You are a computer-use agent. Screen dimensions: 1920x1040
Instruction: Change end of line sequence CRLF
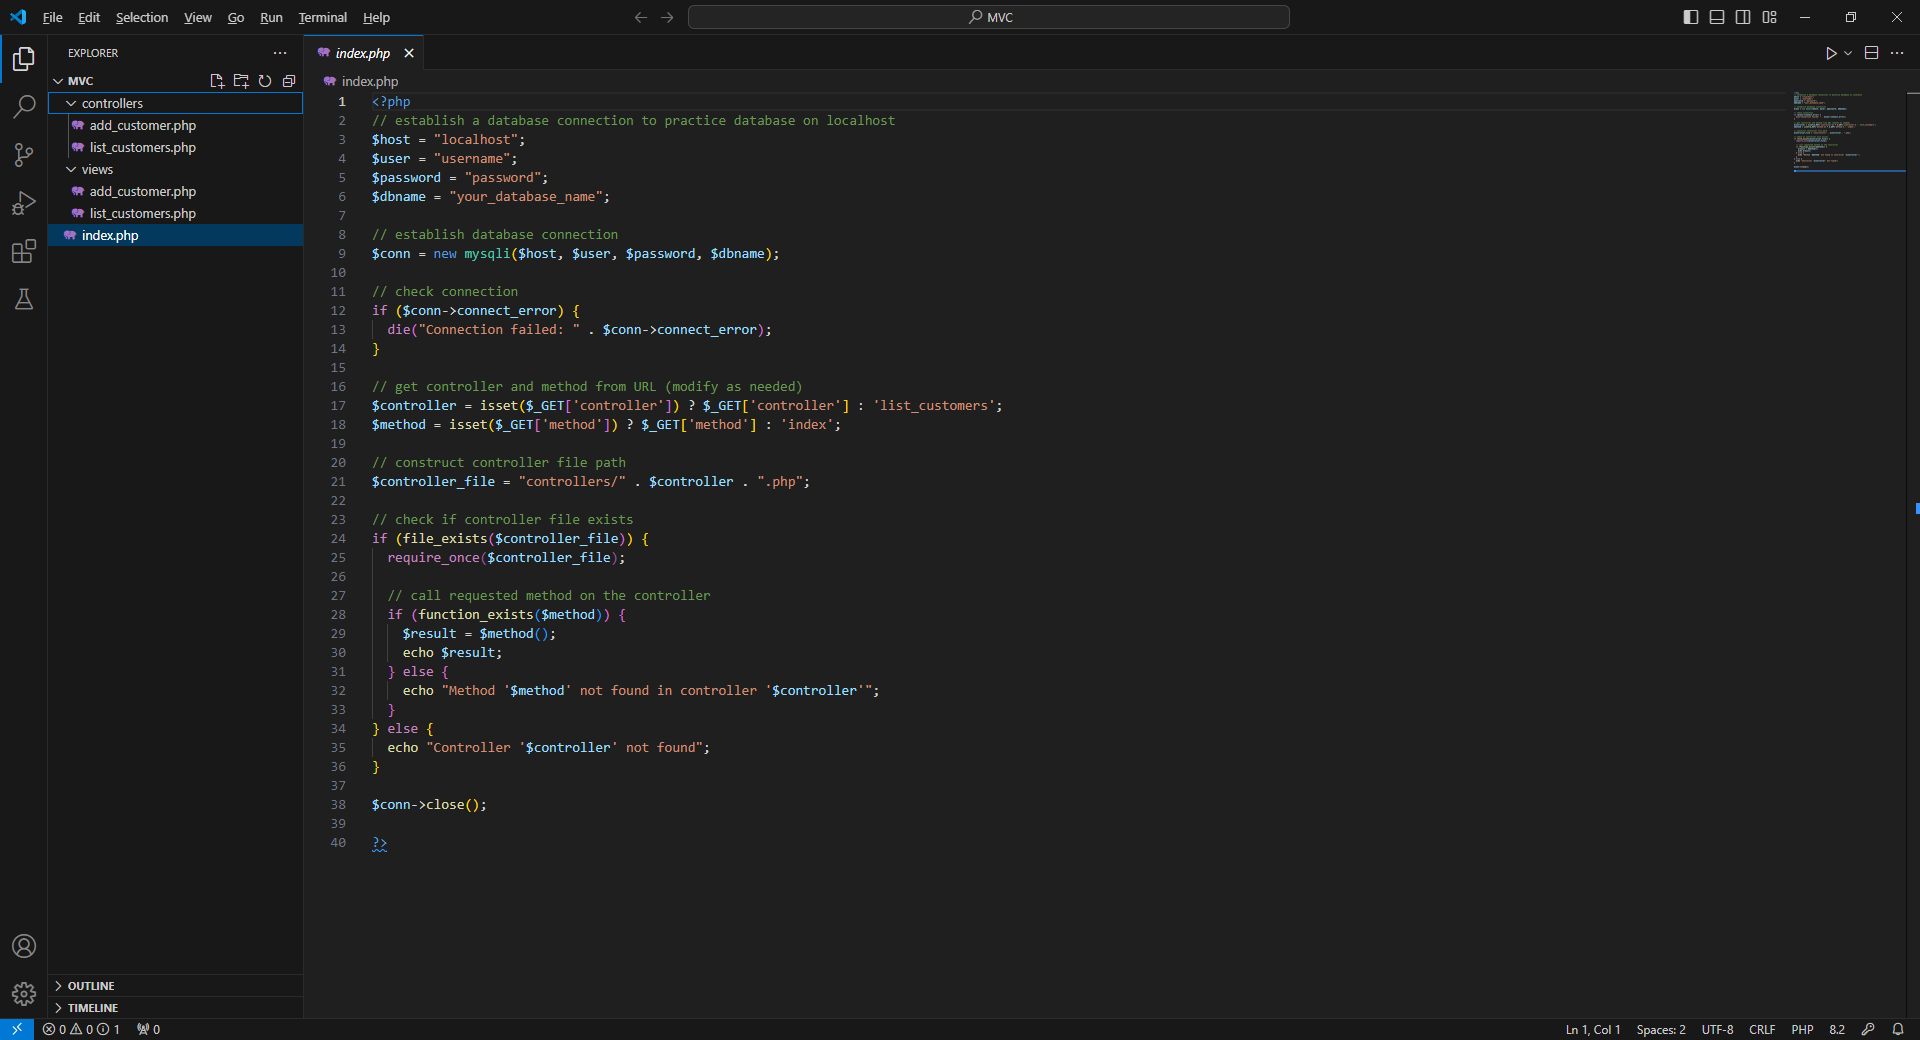pos(1762,1029)
